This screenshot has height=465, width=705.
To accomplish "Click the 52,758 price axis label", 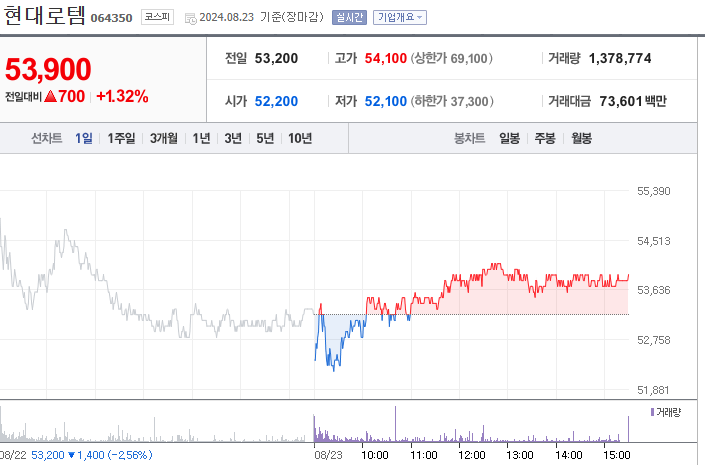I will tap(653, 340).
